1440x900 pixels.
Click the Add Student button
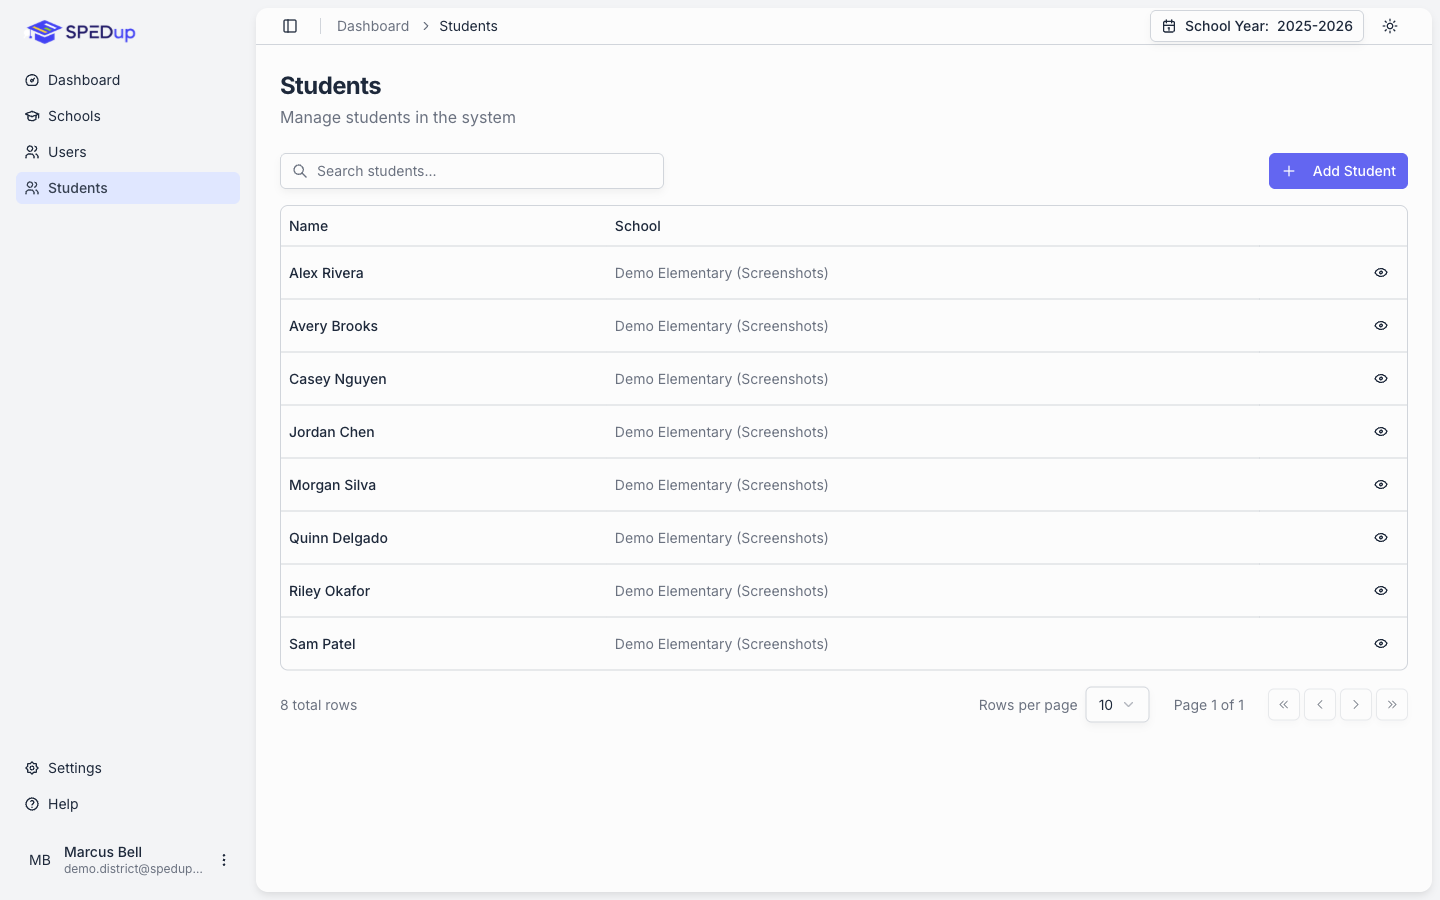[x=1338, y=171]
